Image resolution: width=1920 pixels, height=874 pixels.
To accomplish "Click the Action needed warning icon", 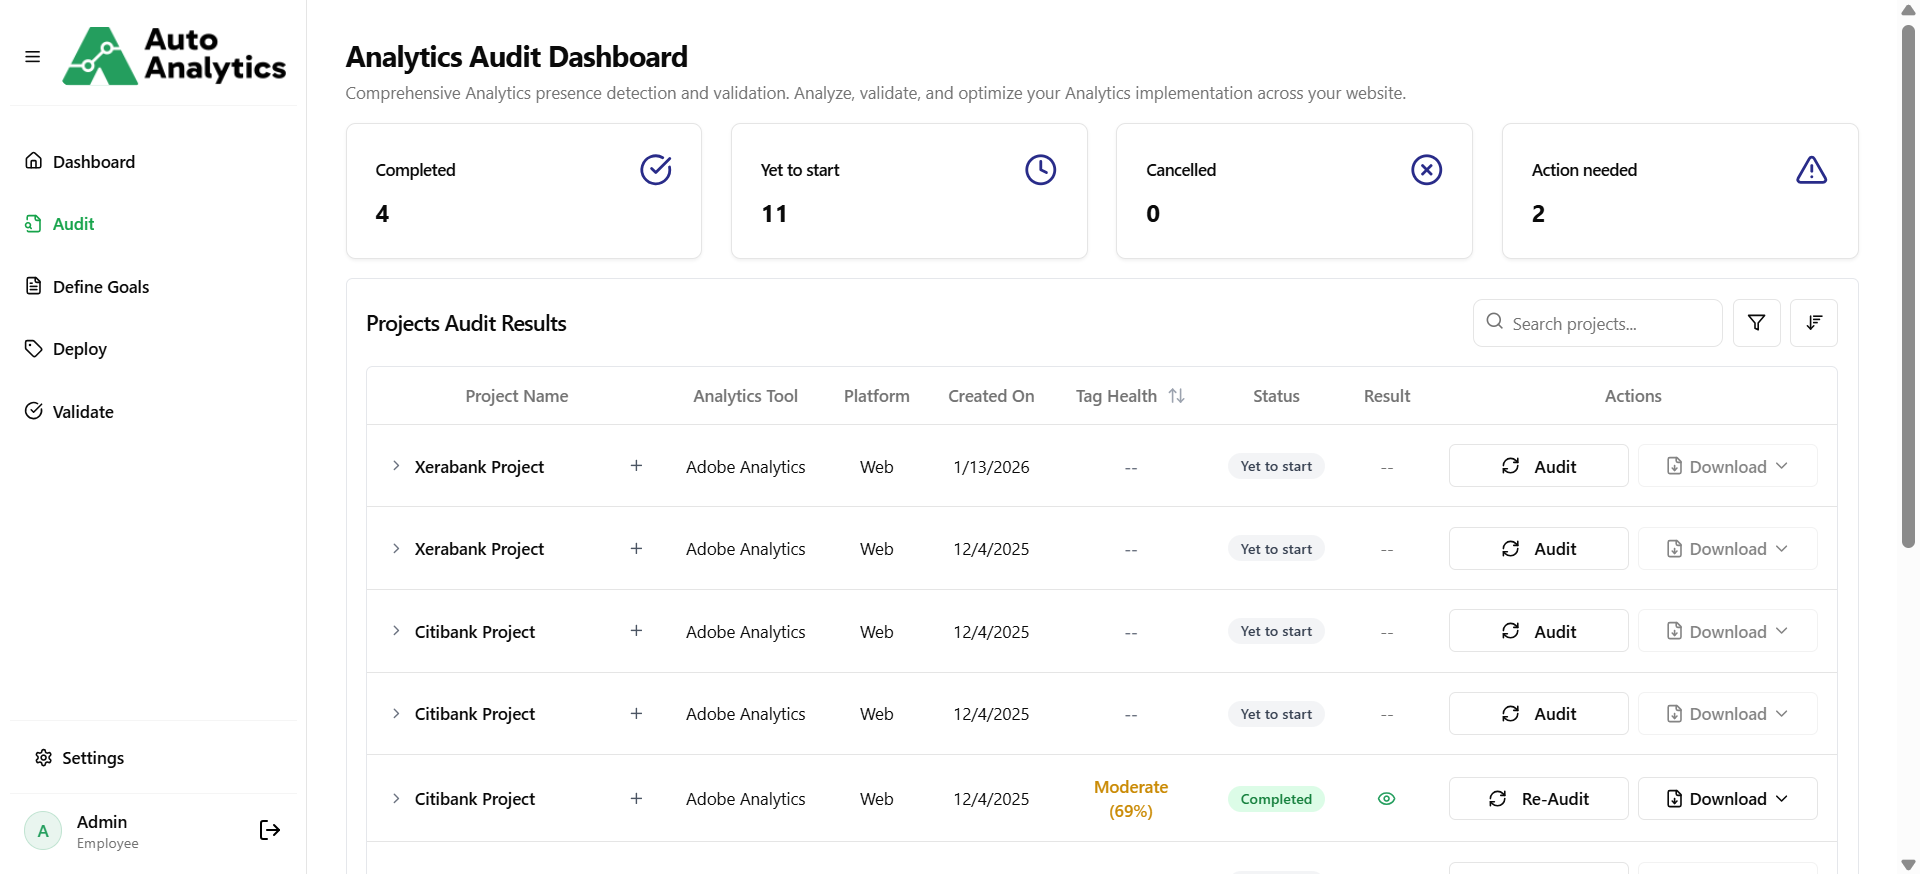I will [x=1811, y=170].
